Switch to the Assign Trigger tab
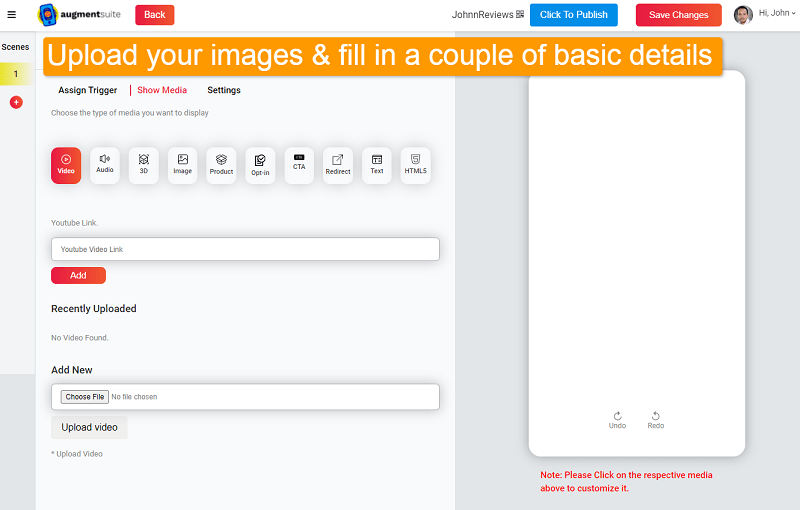The height and width of the screenshot is (510, 800). pos(88,90)
